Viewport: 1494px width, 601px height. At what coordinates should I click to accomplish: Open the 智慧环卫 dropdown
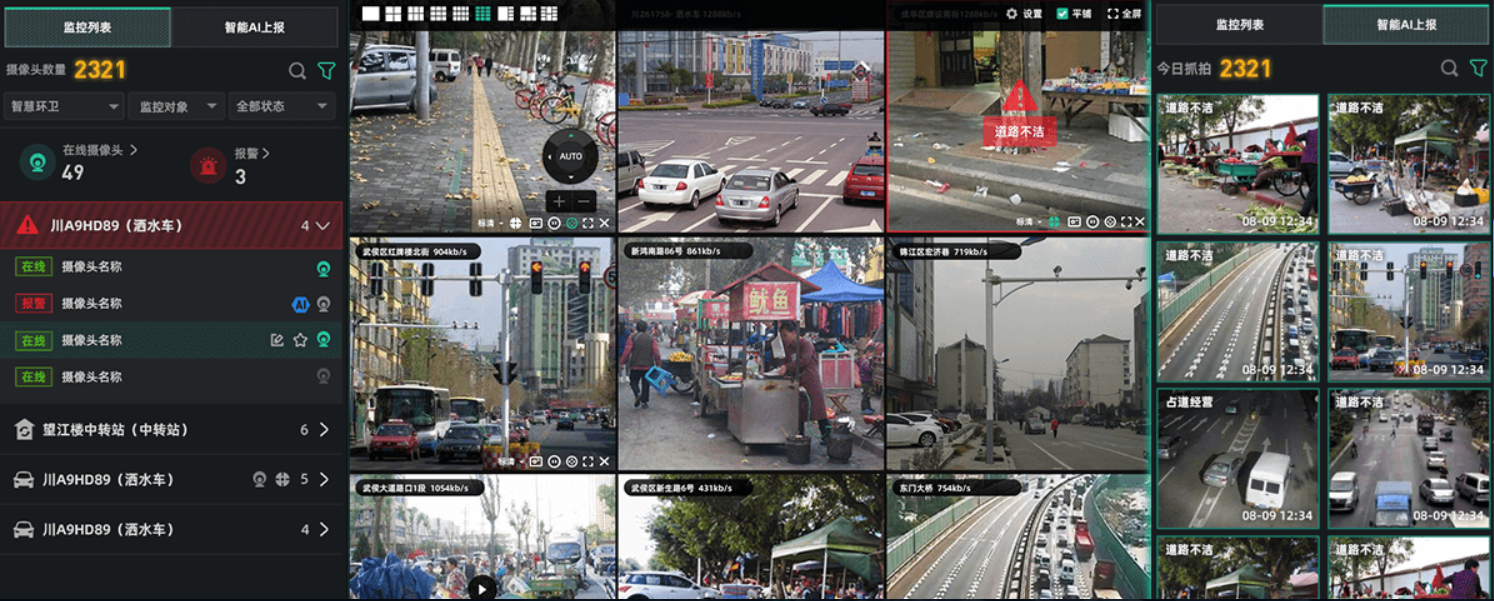click(63, 106)
